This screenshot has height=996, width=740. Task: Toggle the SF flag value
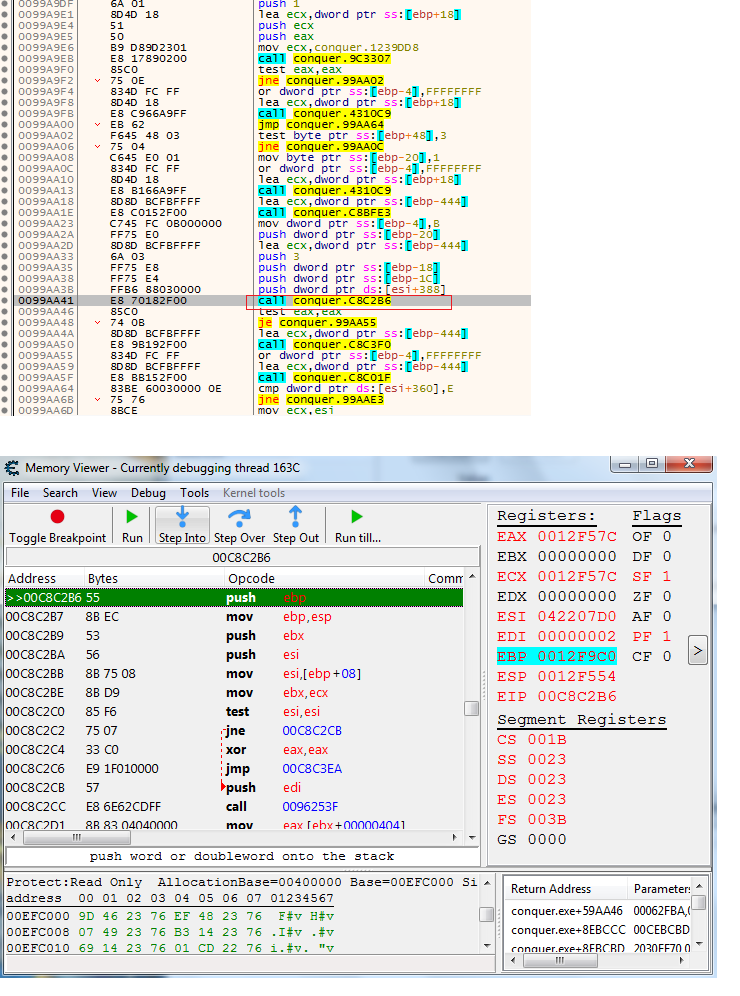click(667, 577)
